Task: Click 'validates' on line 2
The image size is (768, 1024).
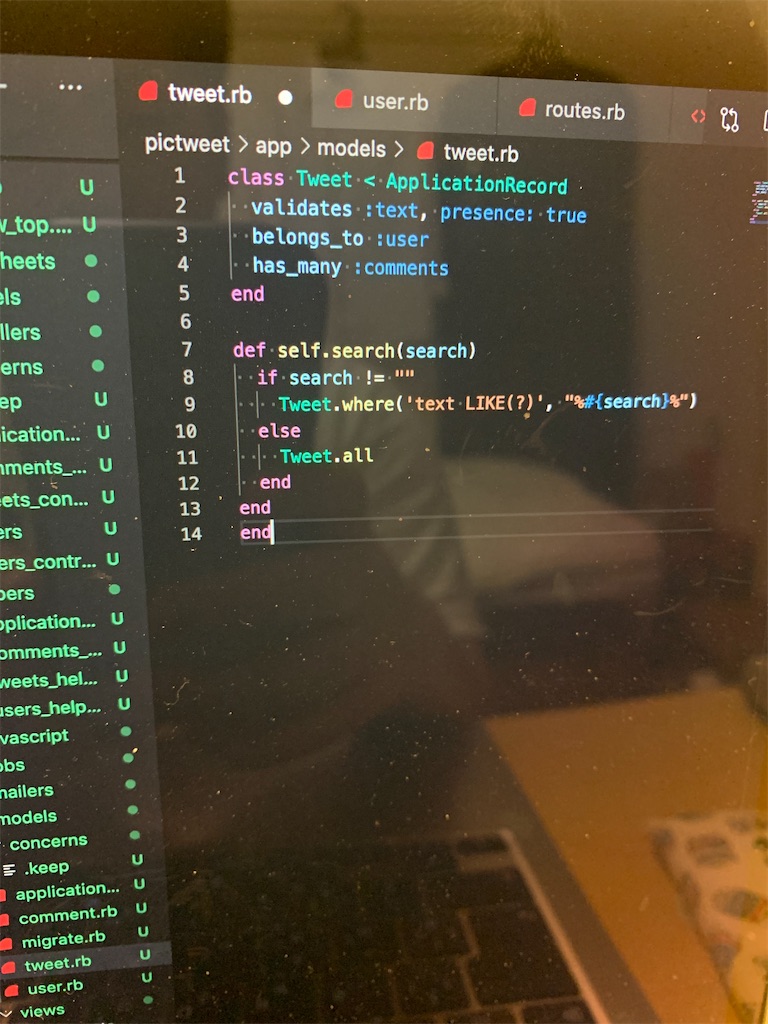Action: [302, 208]
